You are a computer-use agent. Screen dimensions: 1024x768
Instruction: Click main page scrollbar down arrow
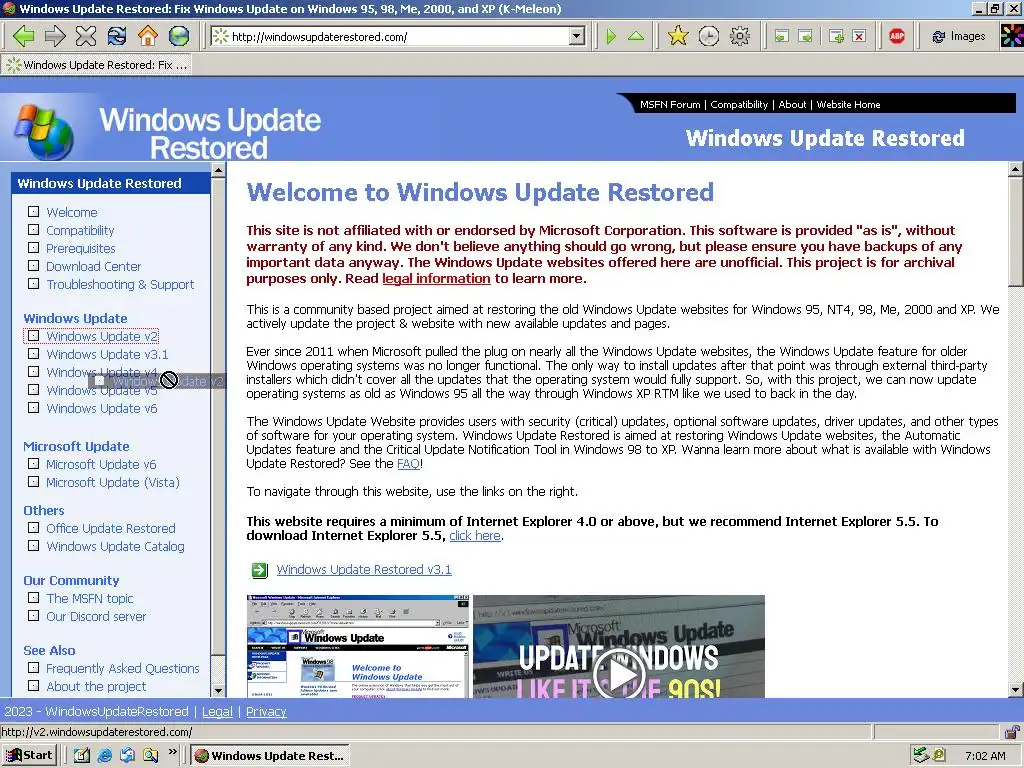[1016, 690]
